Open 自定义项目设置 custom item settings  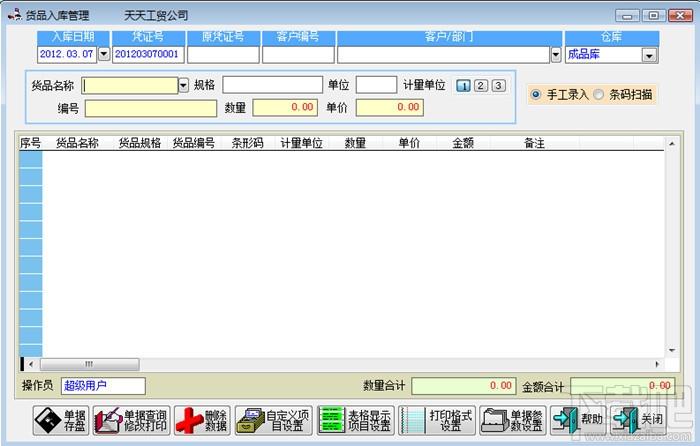(273, 420)
